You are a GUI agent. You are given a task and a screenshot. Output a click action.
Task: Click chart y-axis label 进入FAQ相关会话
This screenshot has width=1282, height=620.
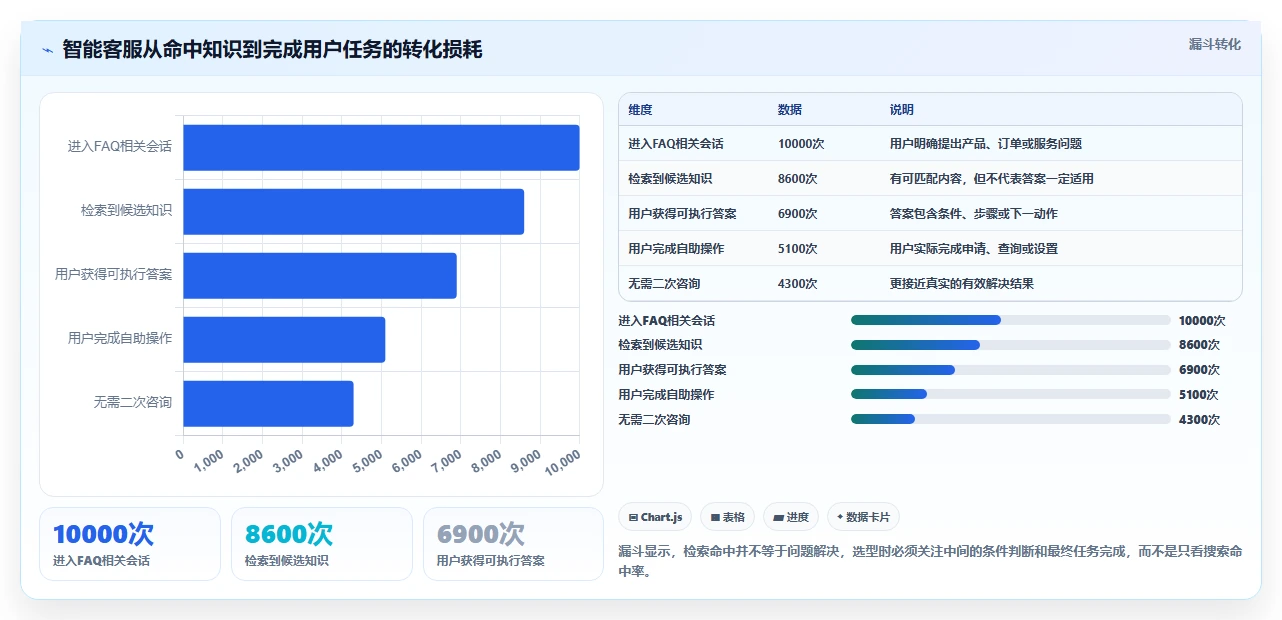[x=120, y=146]
